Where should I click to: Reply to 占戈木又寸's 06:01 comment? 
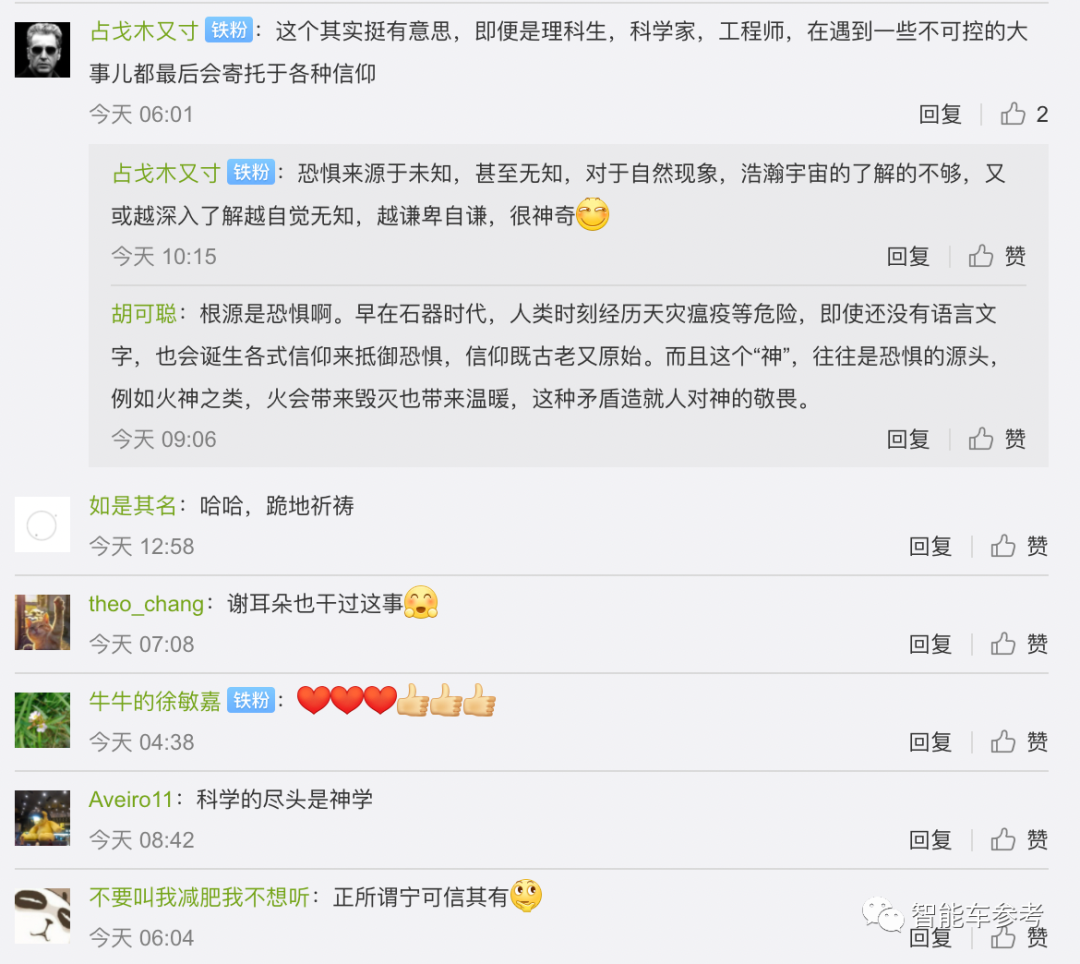(940, 114)
